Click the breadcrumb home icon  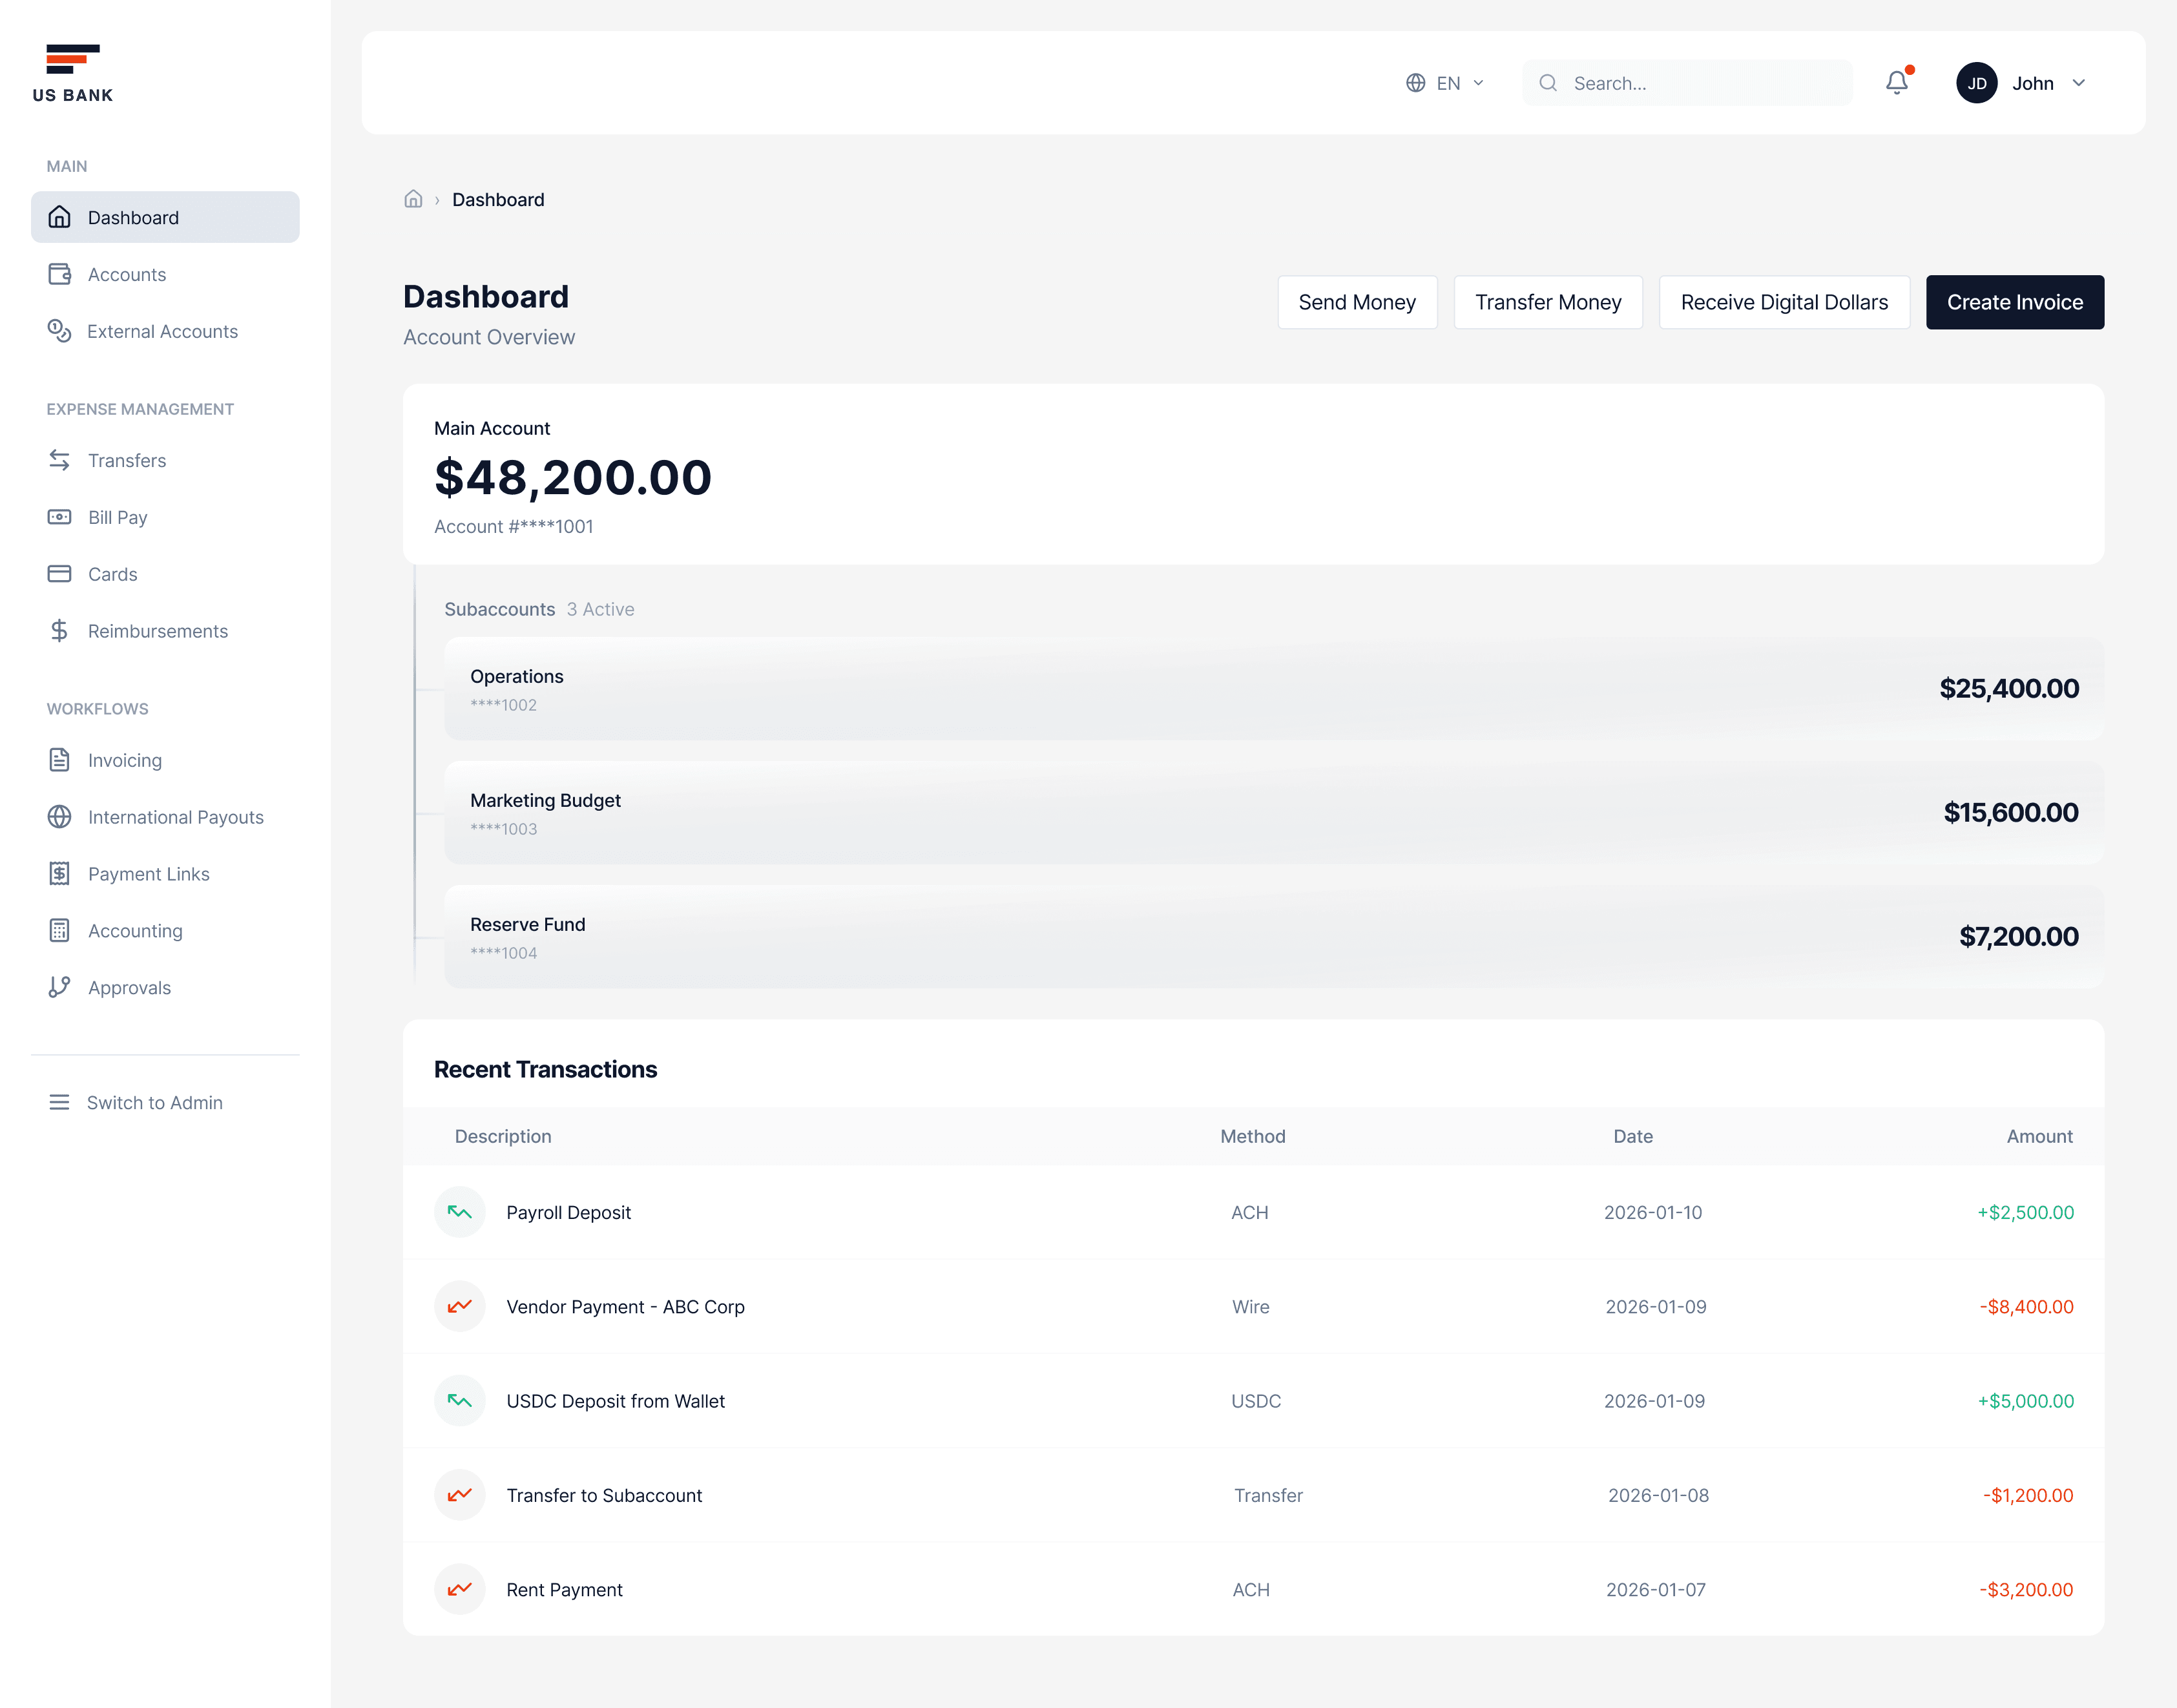click(x=413, y=199)
